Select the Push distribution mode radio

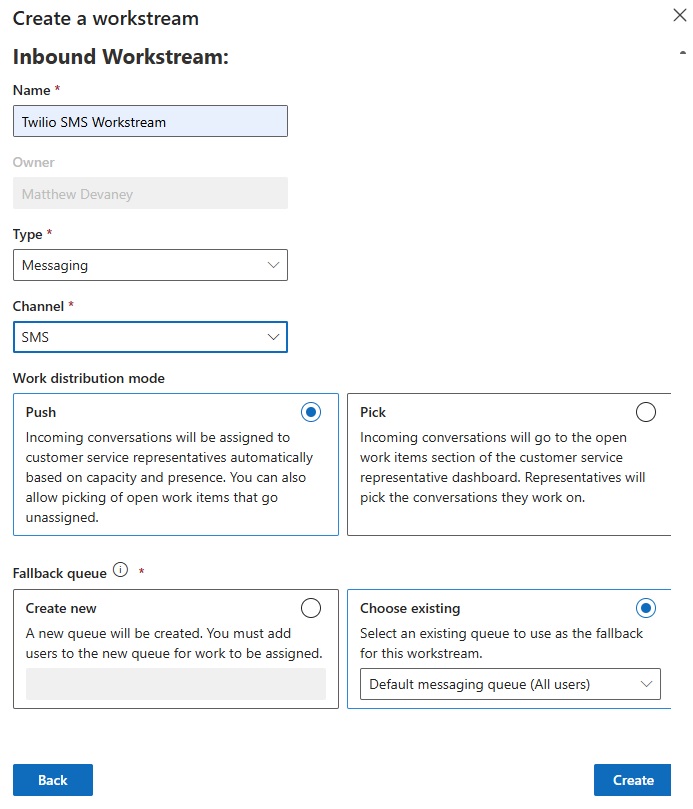click(311, 412)
